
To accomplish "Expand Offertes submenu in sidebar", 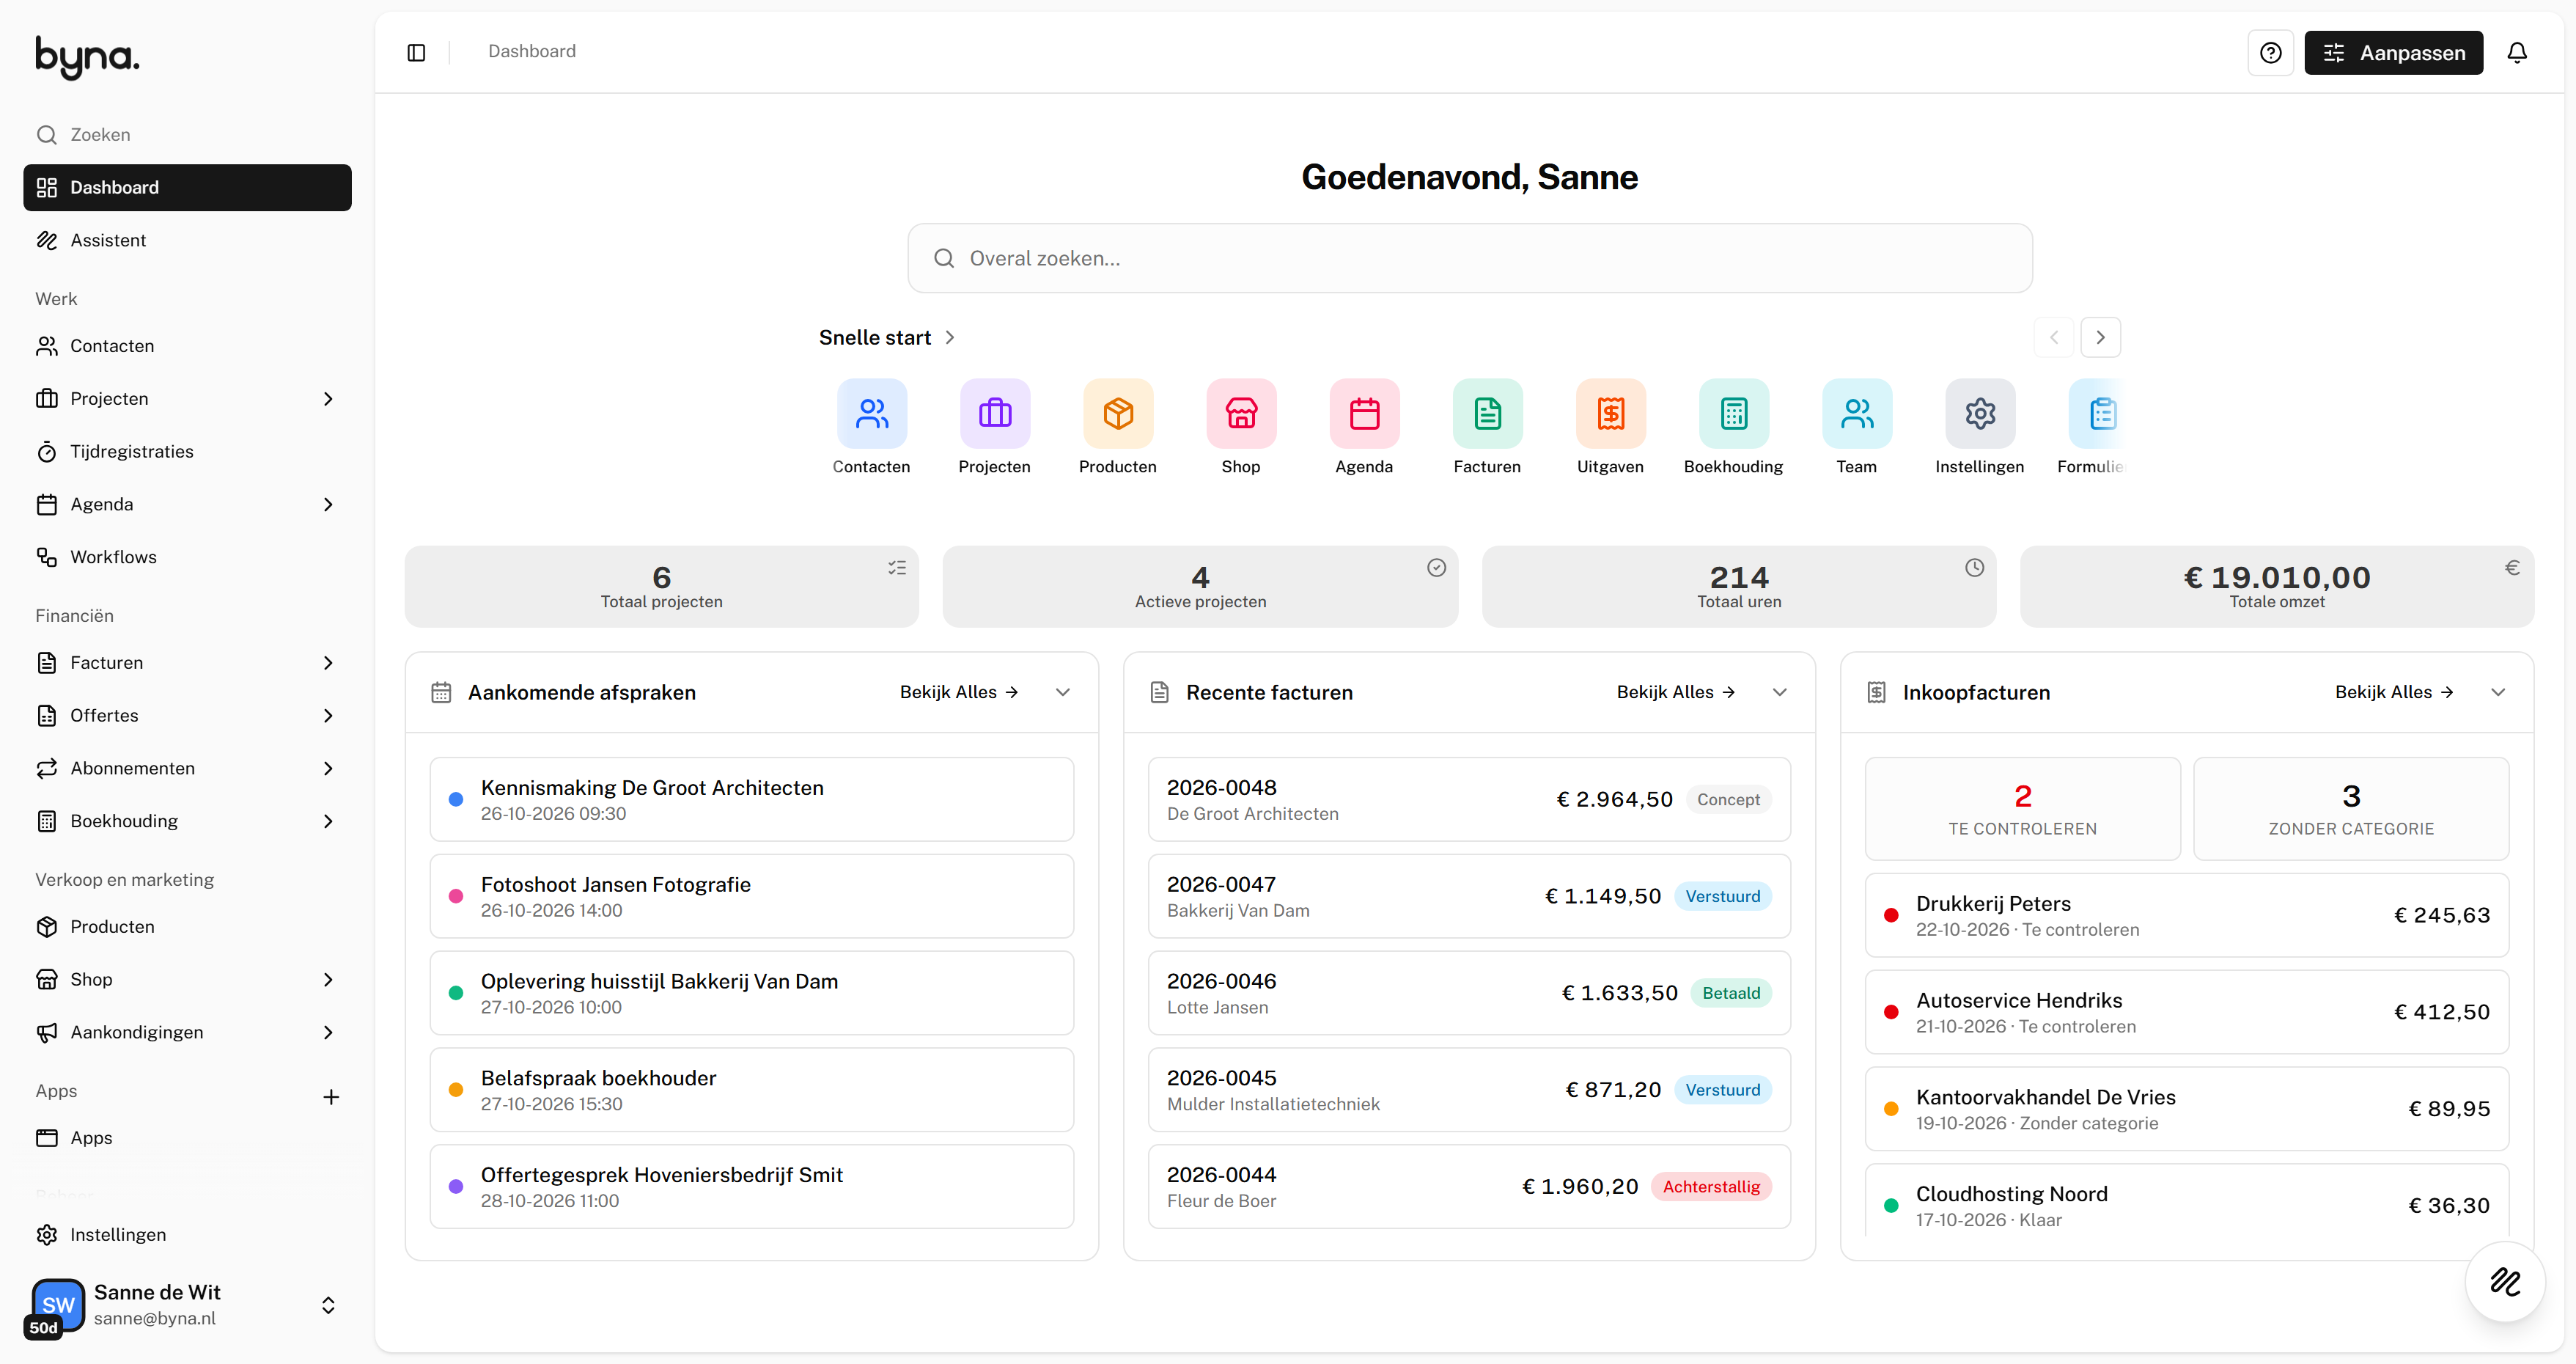I will point(328,716).
